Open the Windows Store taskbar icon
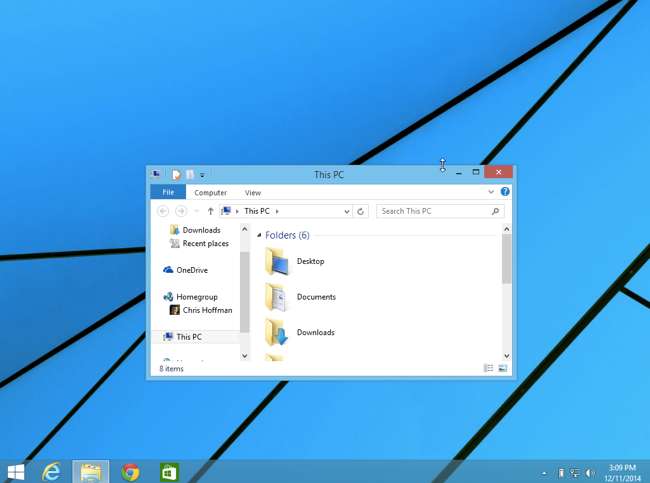The image size is (650, 483). pos(169,471)
